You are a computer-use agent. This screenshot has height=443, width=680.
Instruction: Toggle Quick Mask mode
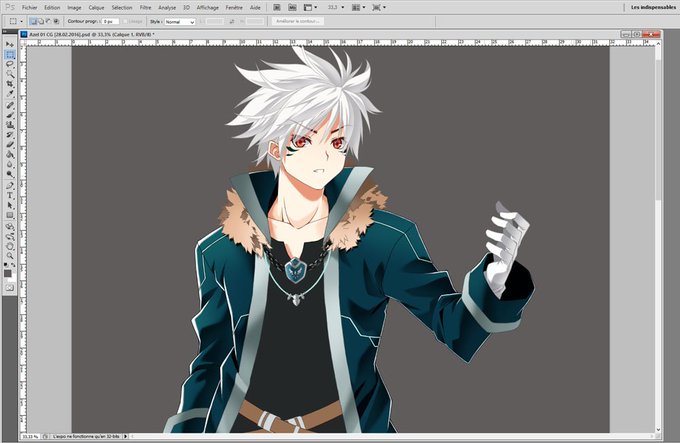10,288
